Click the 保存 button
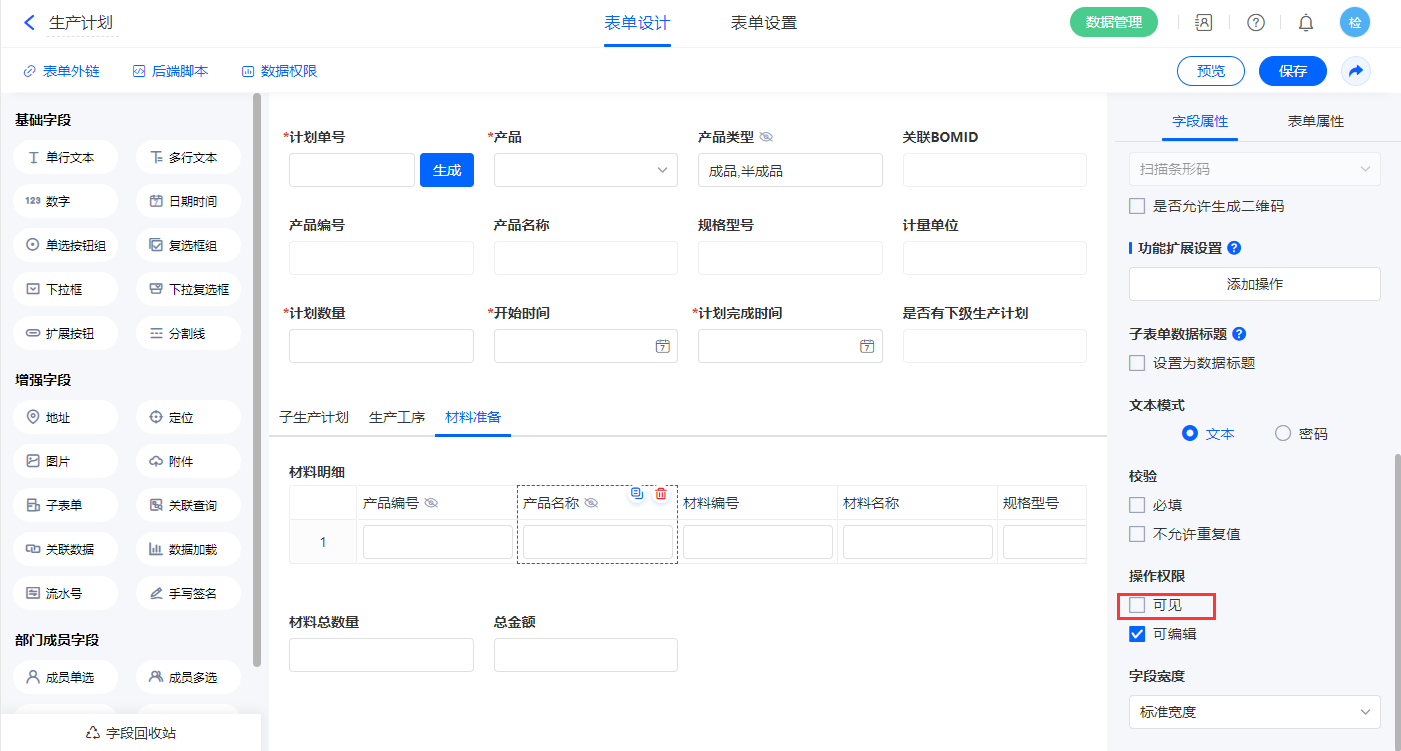This screenshot has height=751, width=1401. click(1292, 71)
